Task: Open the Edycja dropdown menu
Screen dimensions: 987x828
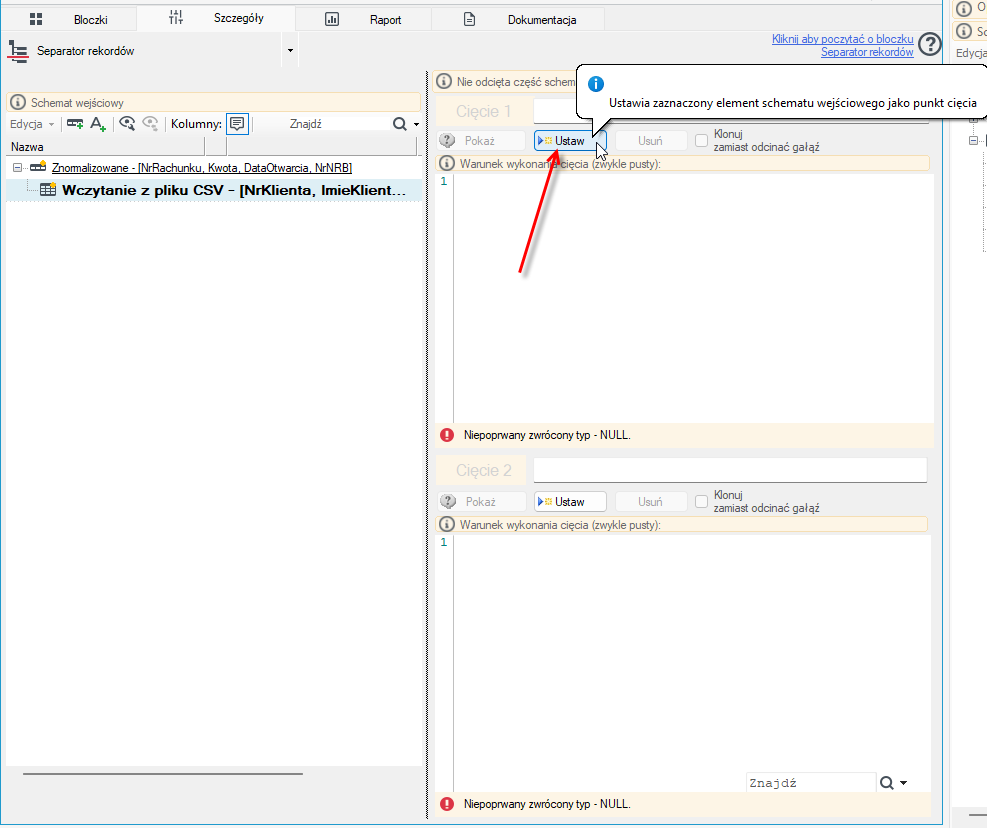Action: pos(32,124)
